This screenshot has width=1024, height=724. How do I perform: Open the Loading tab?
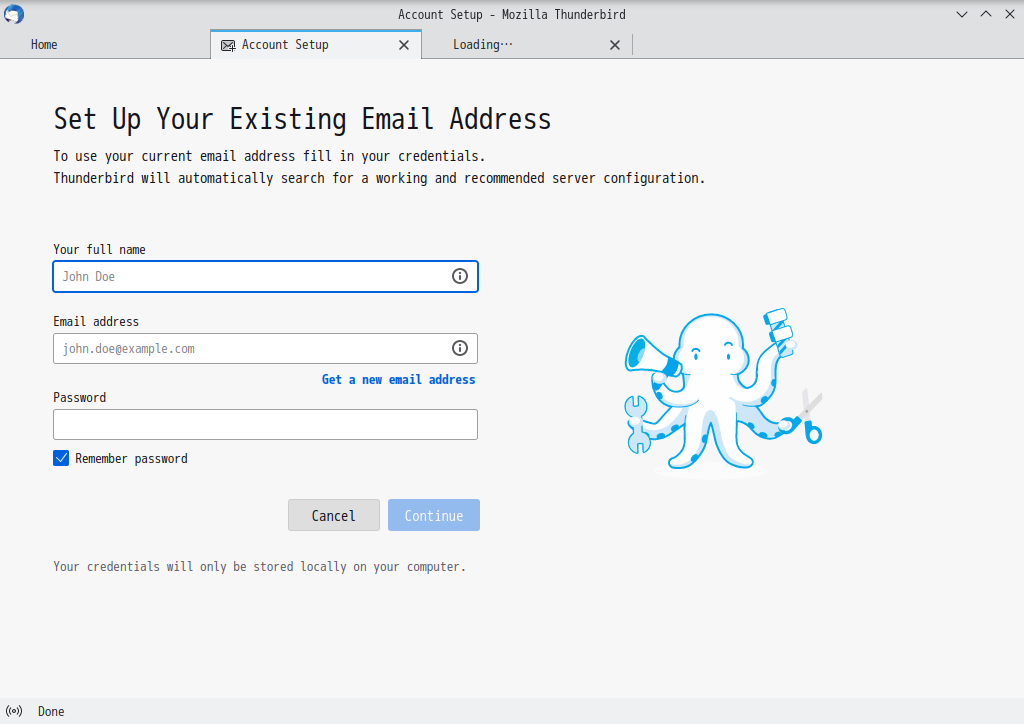(x=526, y=44)
